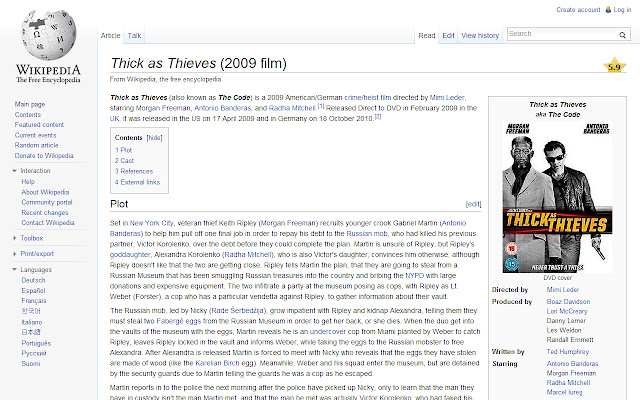
Task: Jump to 1 Plot in contents
Action: pos(123,150)
